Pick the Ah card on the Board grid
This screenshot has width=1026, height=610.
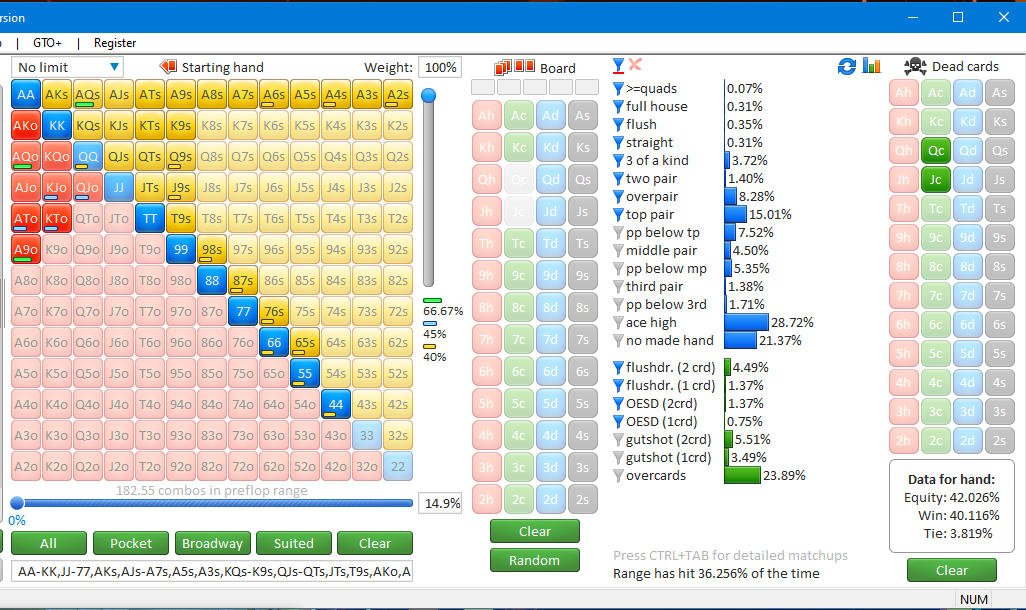tap(486, 116)
